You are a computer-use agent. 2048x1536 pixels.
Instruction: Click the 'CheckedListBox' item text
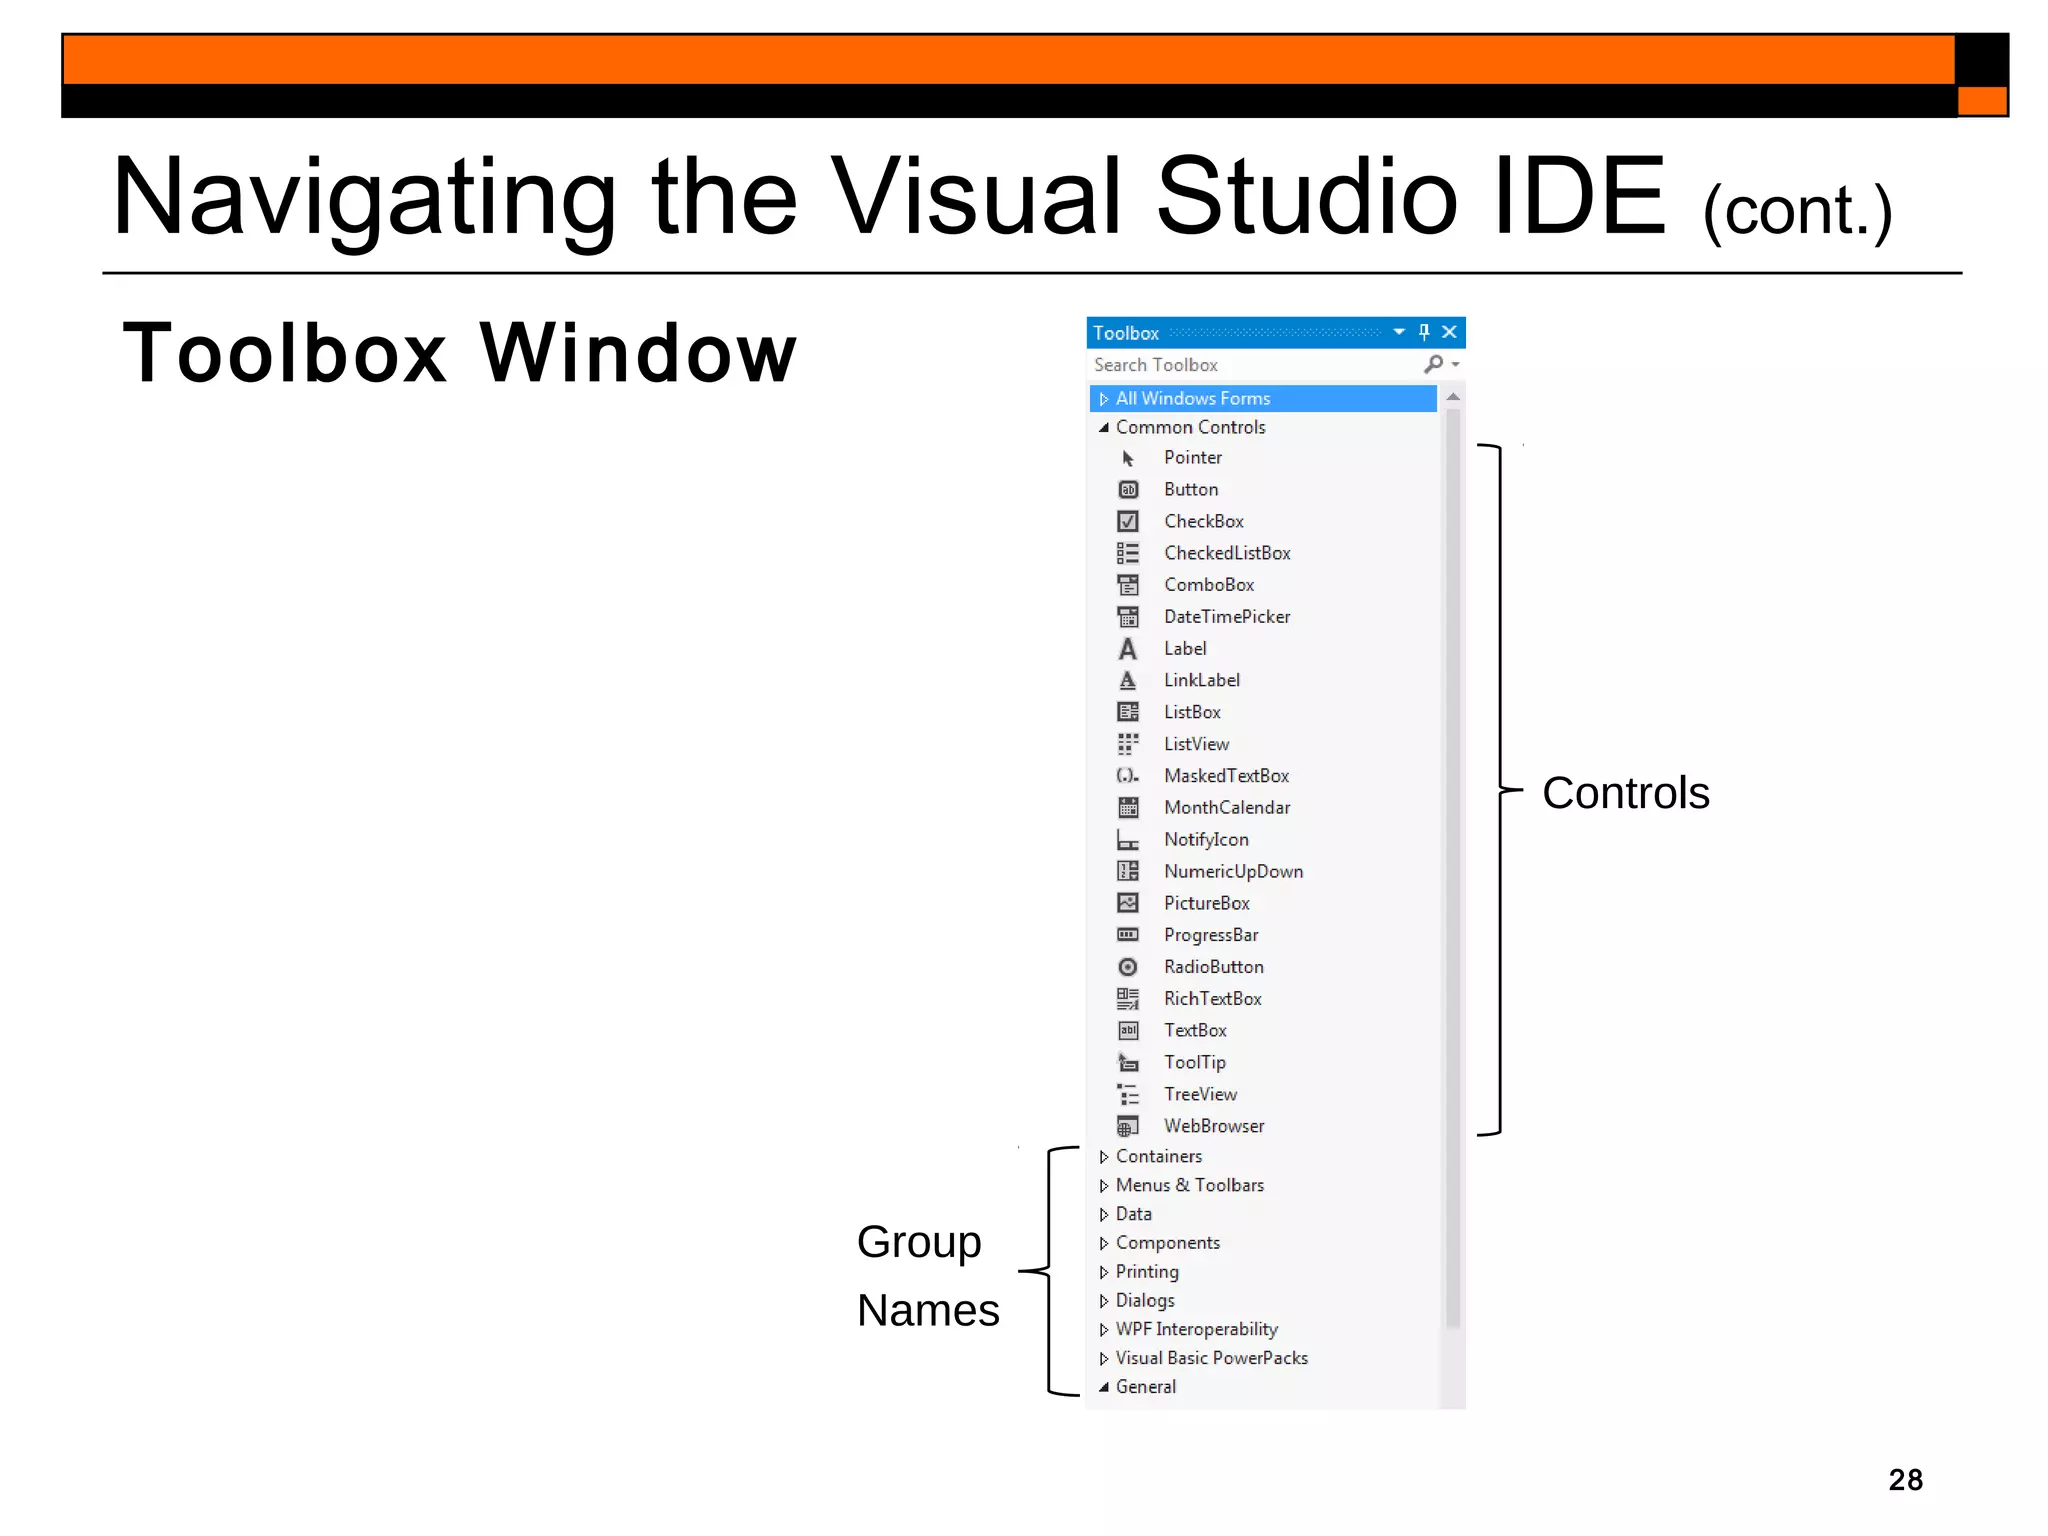1227,553
